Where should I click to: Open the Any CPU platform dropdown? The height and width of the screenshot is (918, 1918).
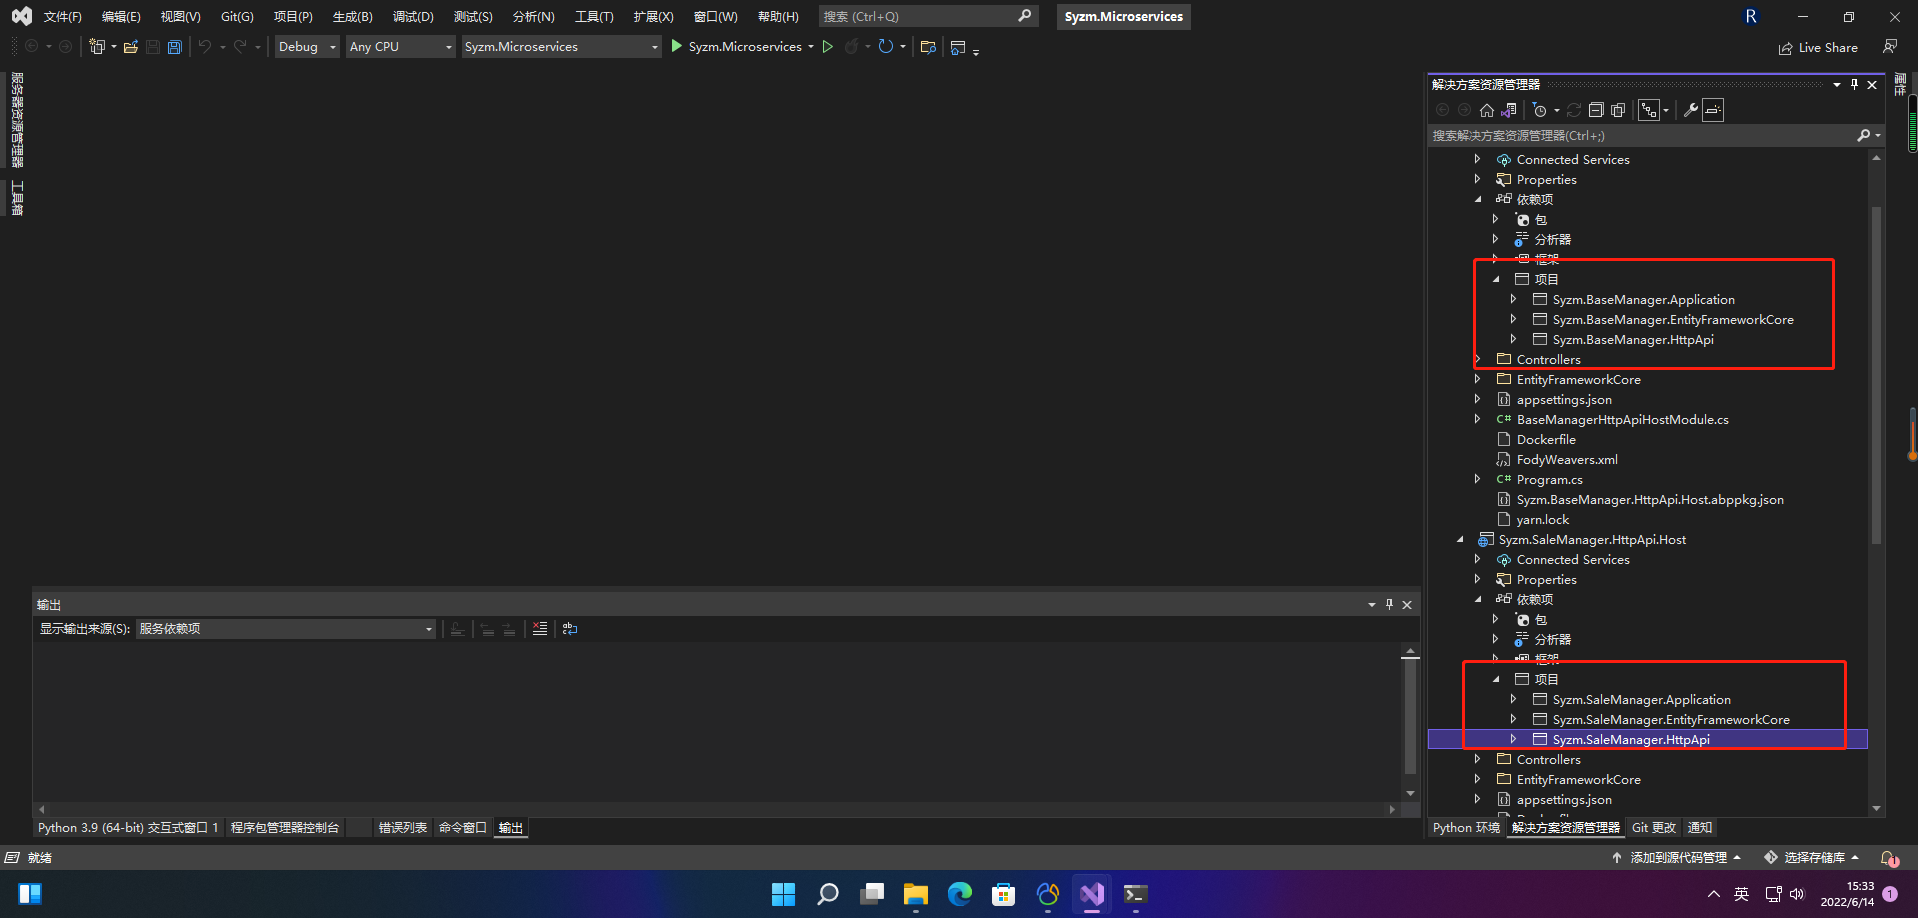pyautogui.click(x=400, y=47)
